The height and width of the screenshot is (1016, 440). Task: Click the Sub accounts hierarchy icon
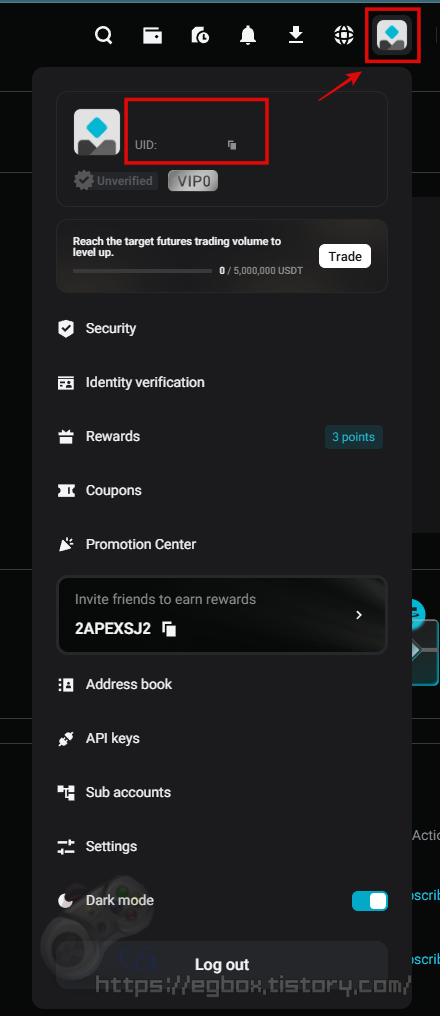pyautogui.click(x=66, y=792)
